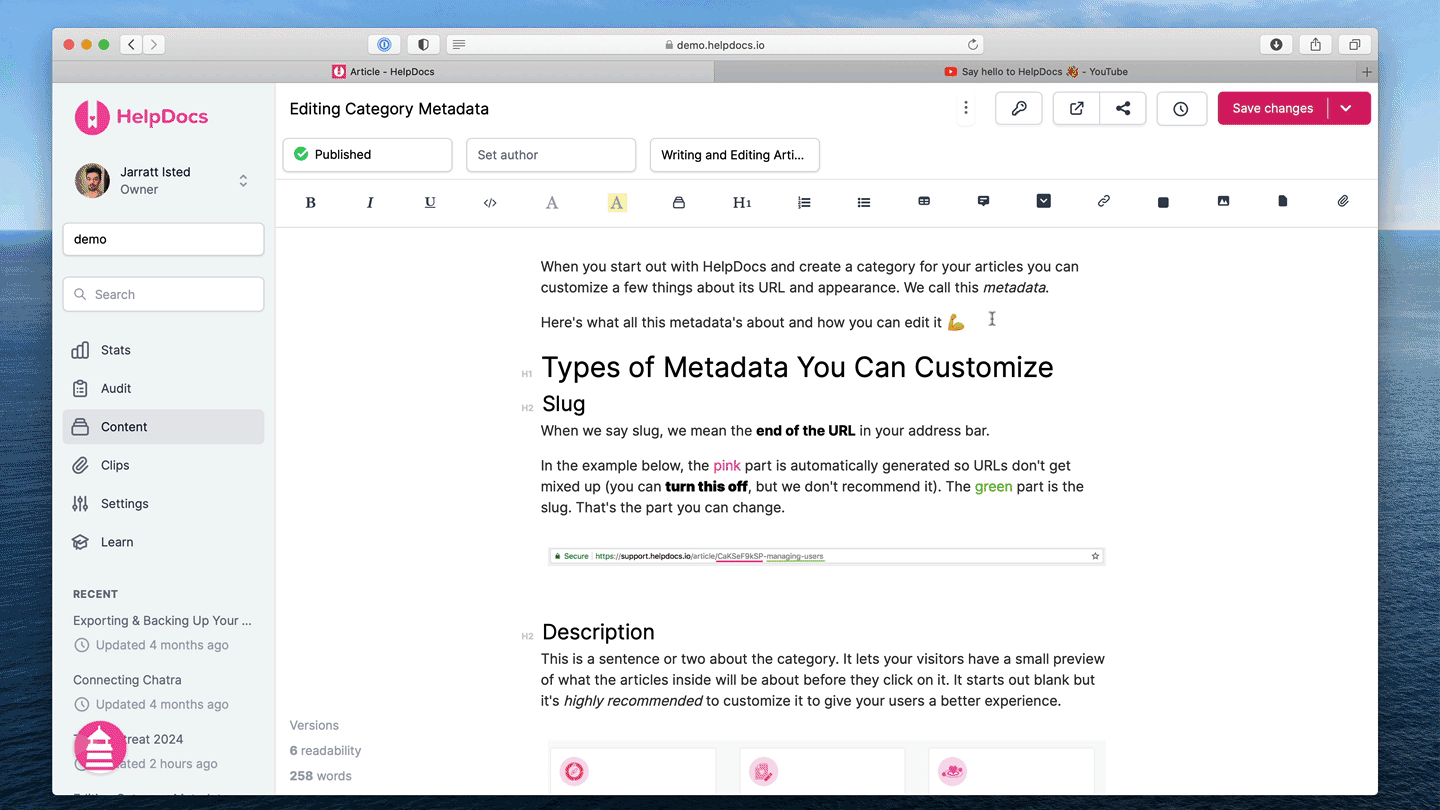
Task: Click the Versions link
Action: pyautogui.click(x=314, y=725)
